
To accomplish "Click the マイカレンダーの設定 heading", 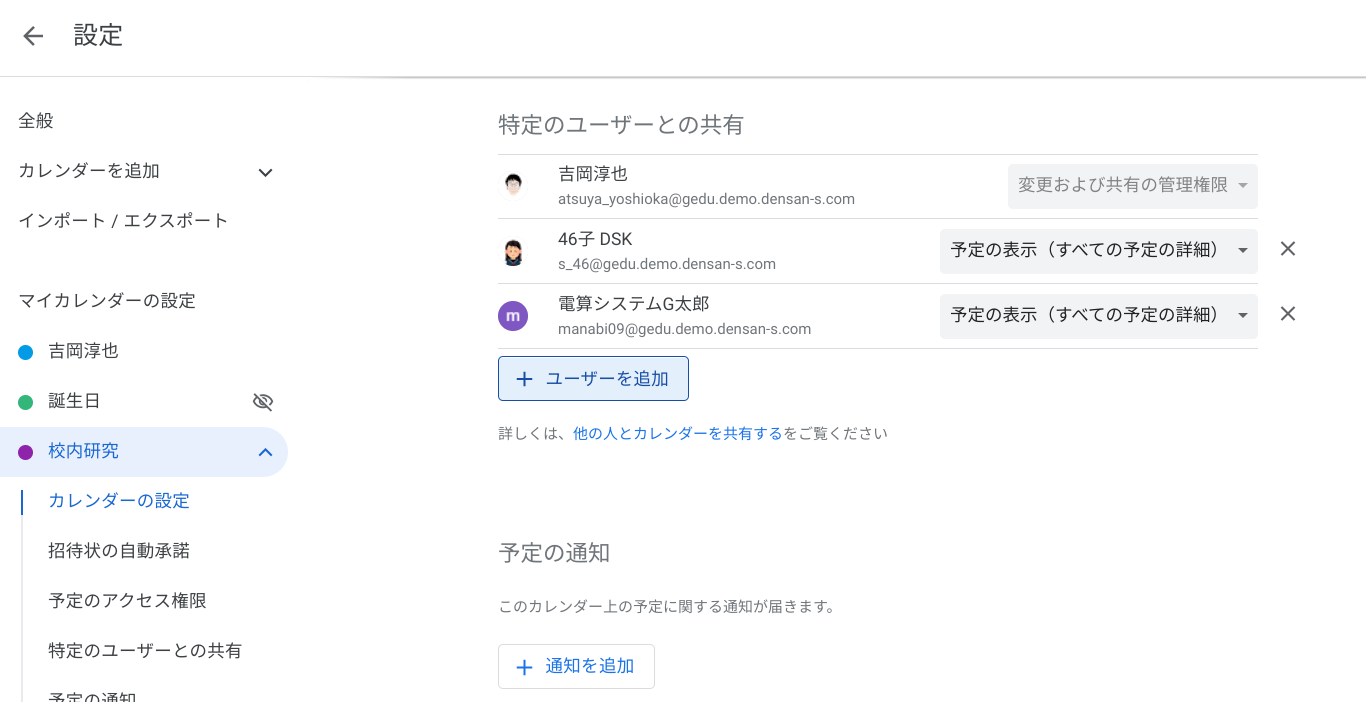I will [x=107, y=301].
